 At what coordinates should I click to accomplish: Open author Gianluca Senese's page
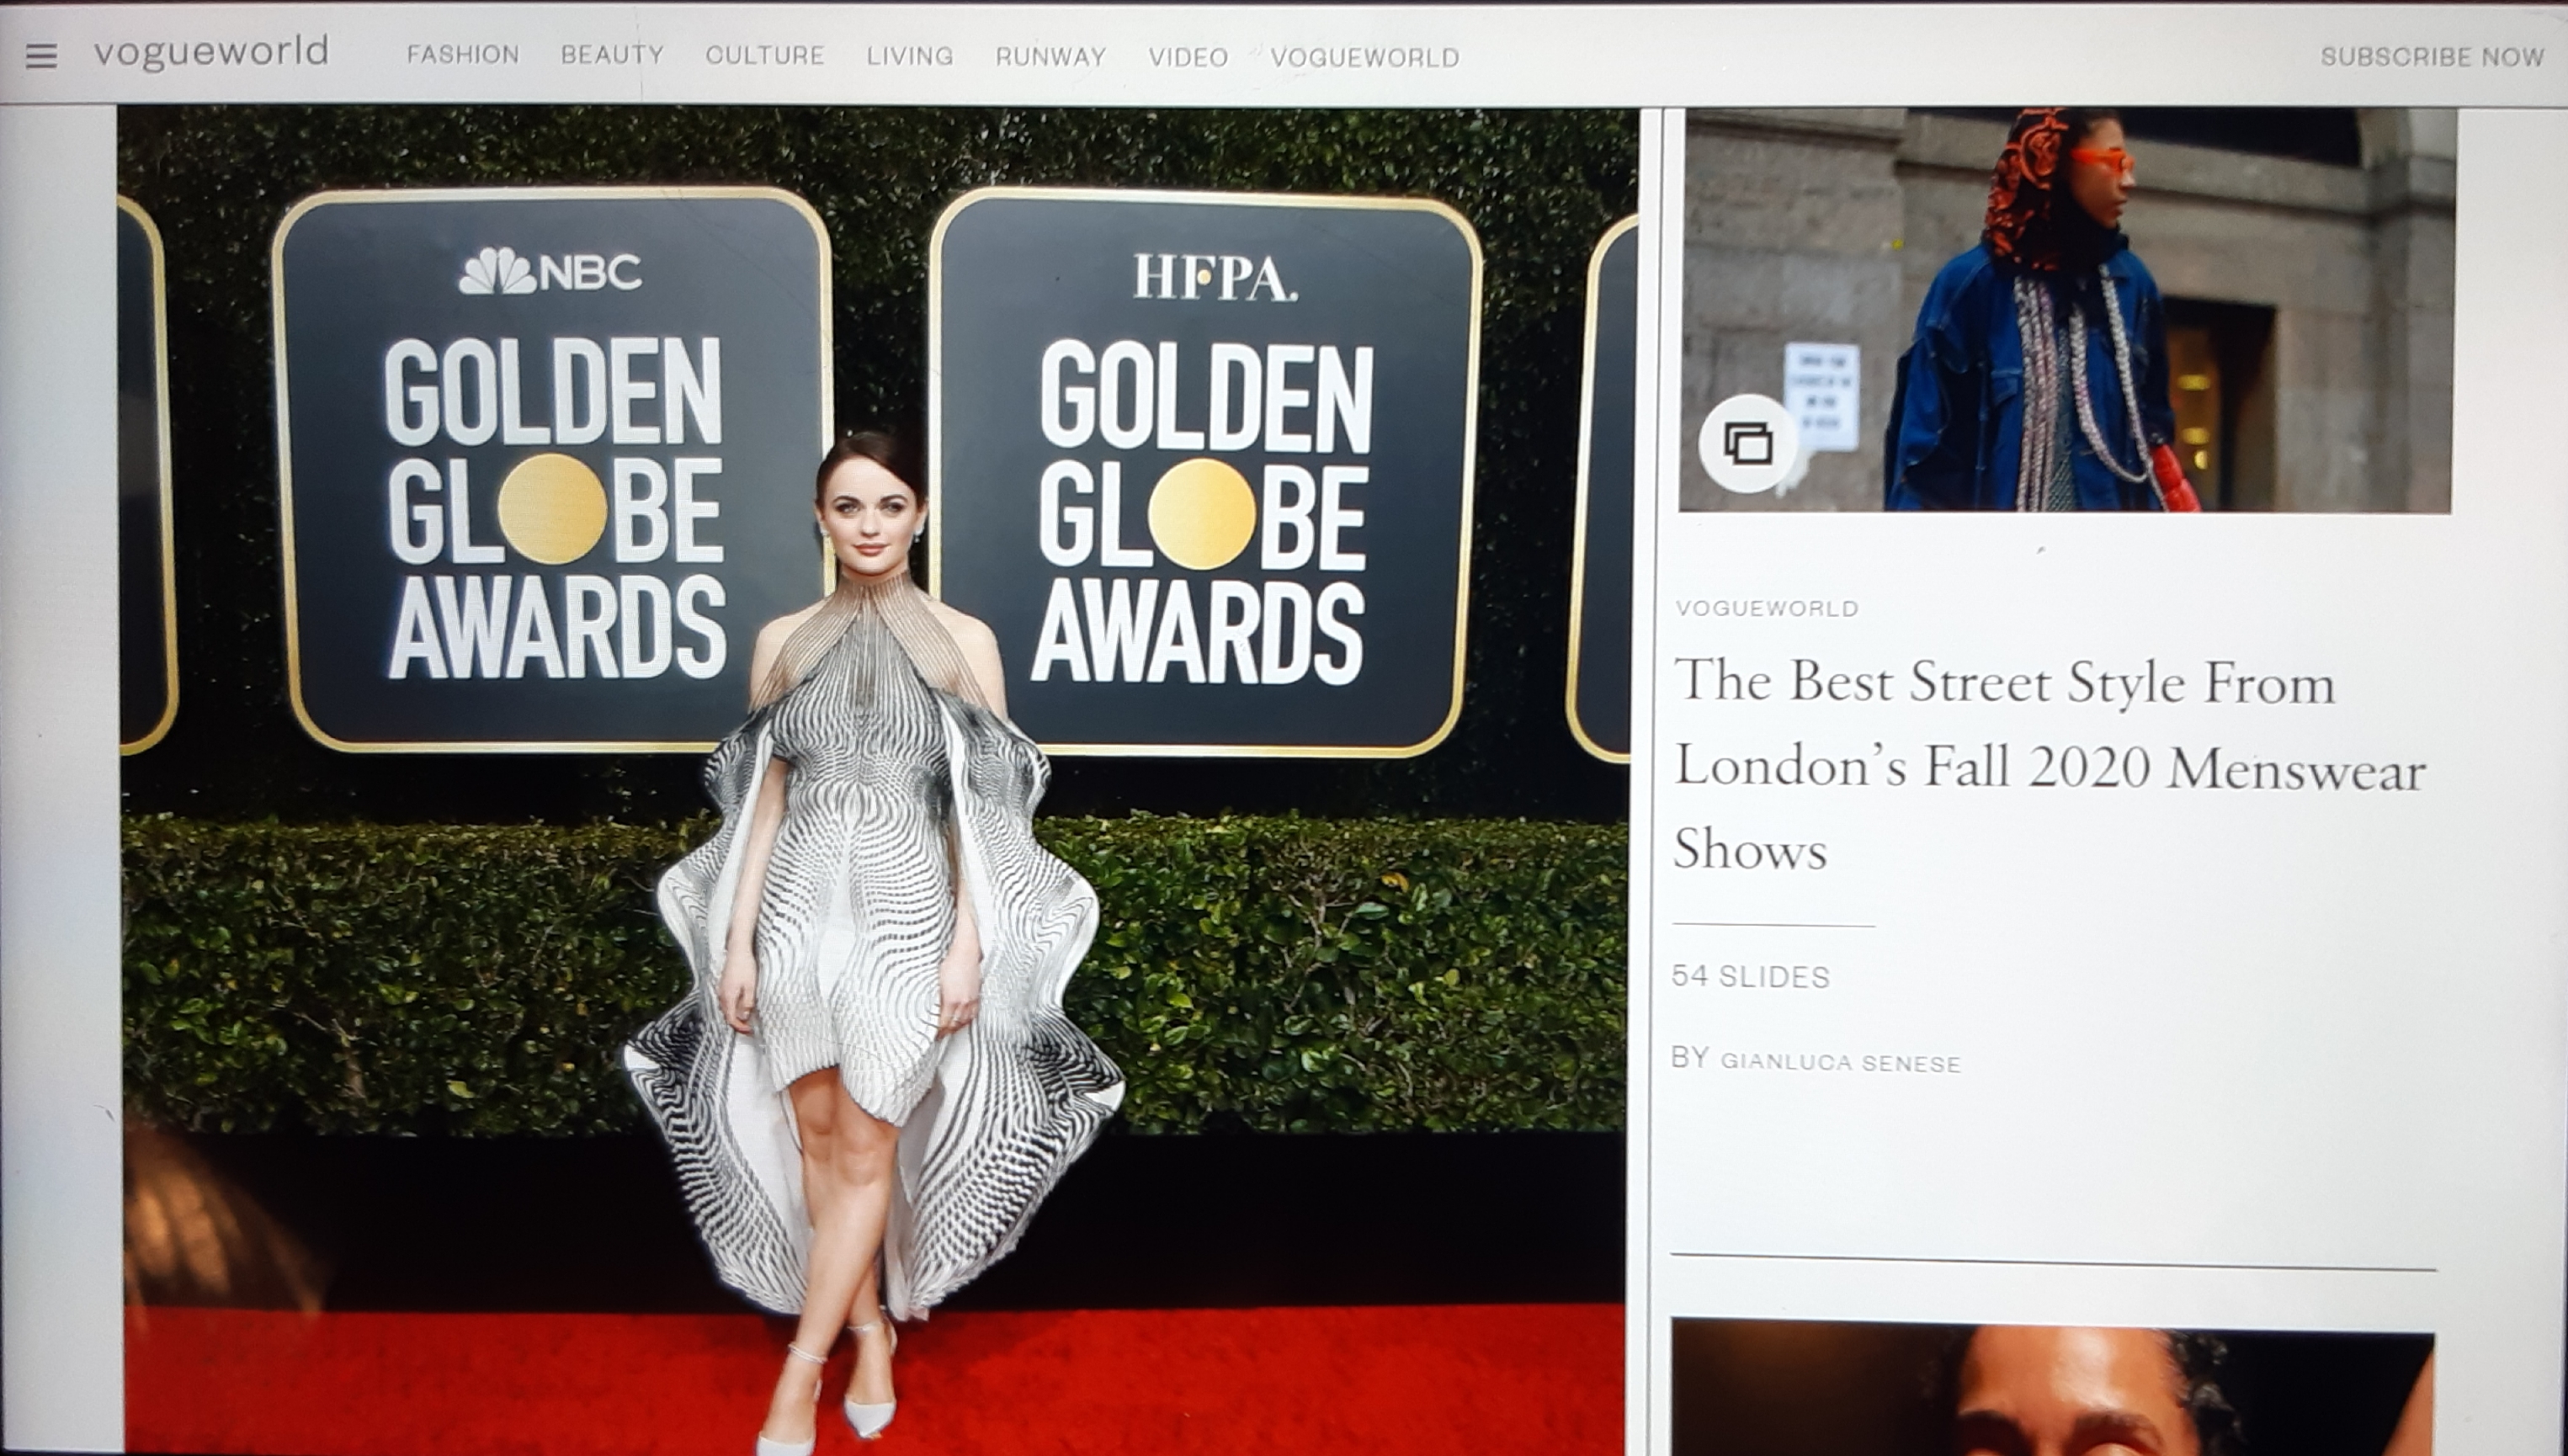pos(1840,1063)
